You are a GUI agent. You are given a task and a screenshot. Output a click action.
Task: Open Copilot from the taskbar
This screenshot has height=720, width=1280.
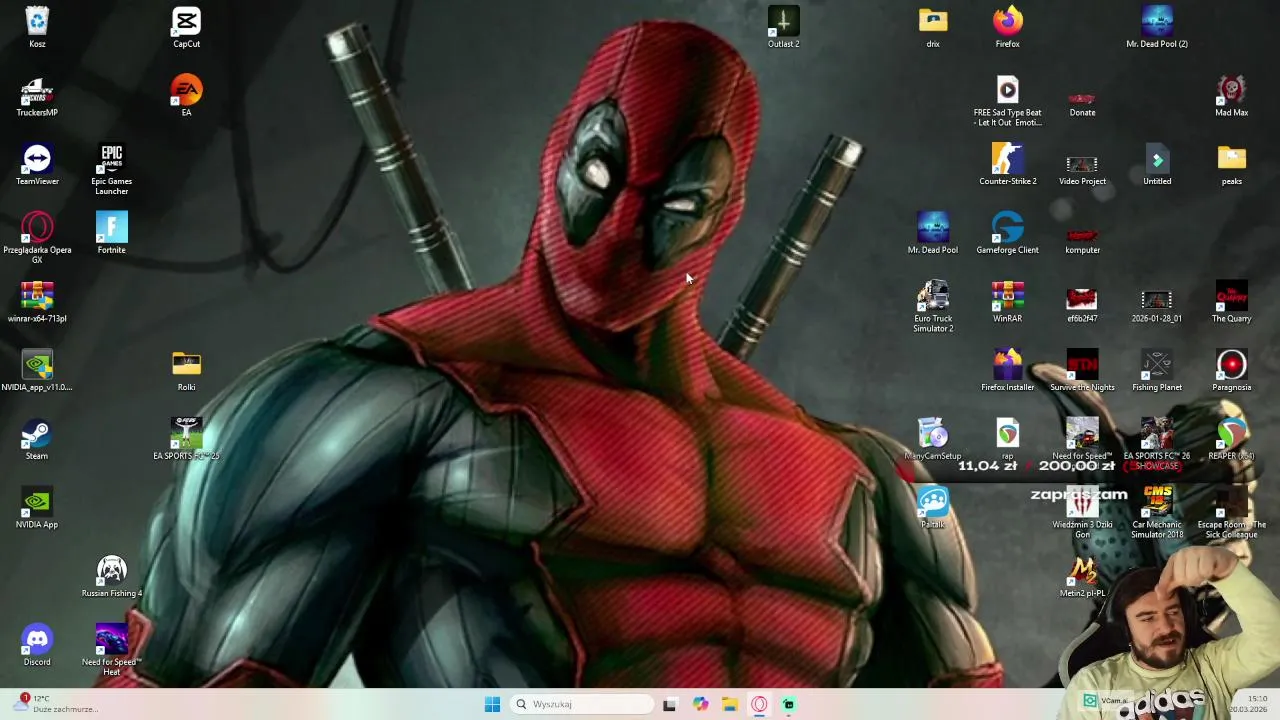pos(700,704)
